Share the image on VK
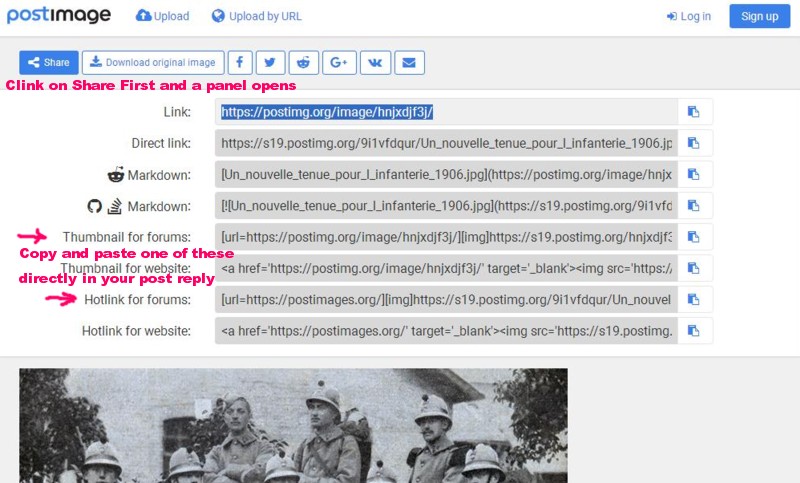This screenshot has width=800, height=483. (376, 63)
